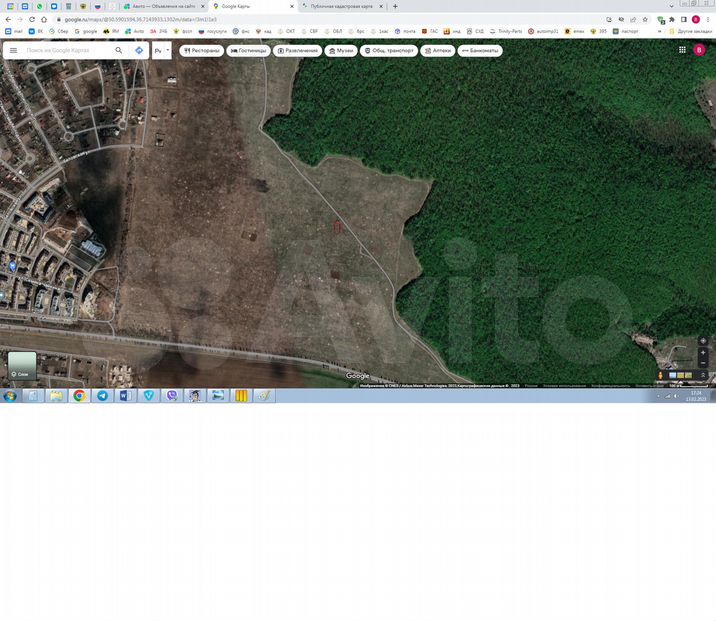Filter by Рестораны category chip
The height and width of the screenshot is (621, 716).
200,50
